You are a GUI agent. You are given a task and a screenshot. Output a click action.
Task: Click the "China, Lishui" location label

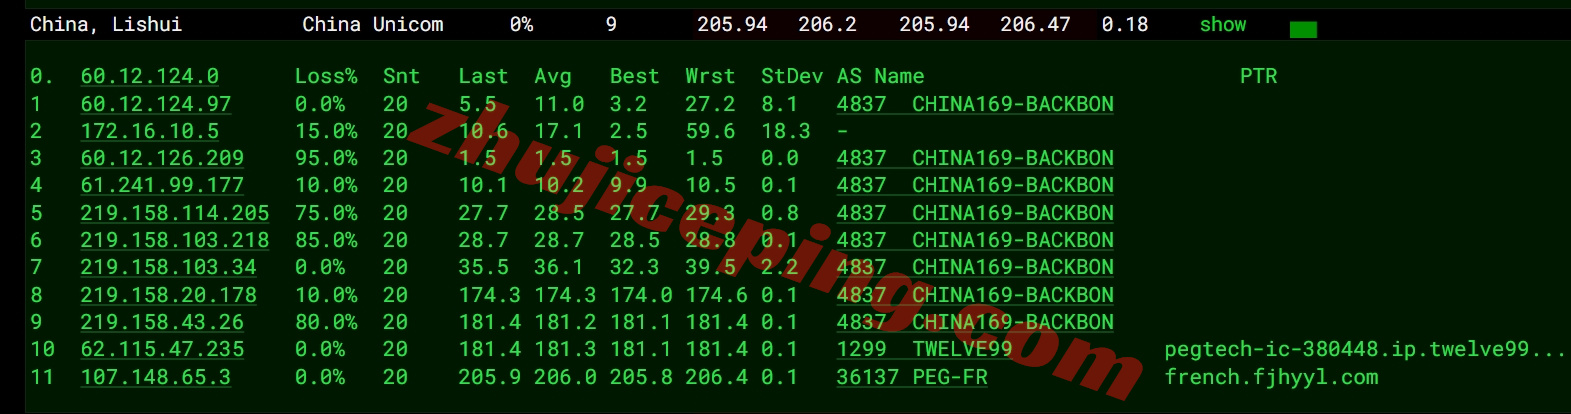click(x=106, y=25)
